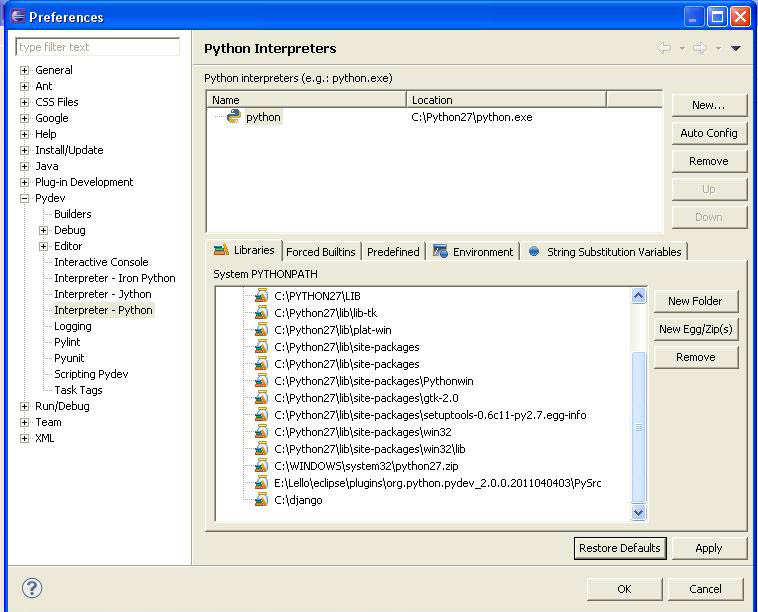Switch to the Forced Builtins tab
The width and height of the screenshot is (758, 612).
point(321,252)
